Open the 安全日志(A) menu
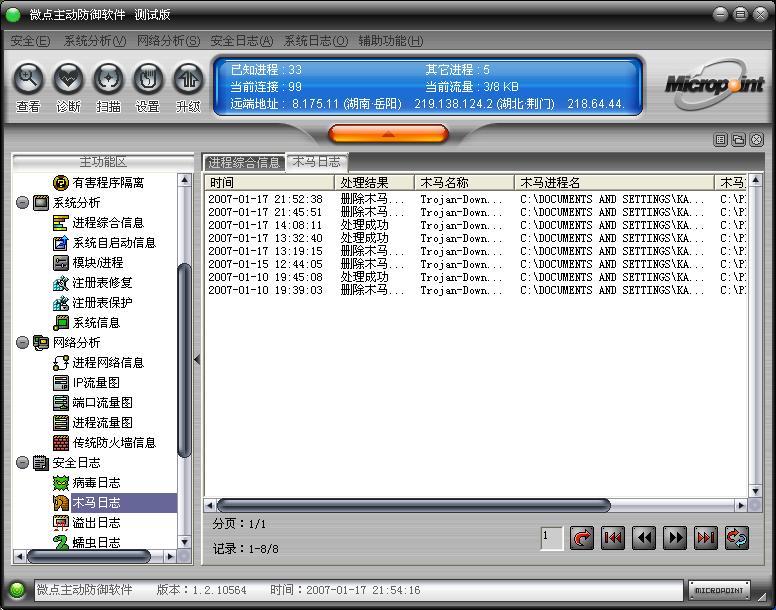776x610 pixels. (x=242, y=41)
